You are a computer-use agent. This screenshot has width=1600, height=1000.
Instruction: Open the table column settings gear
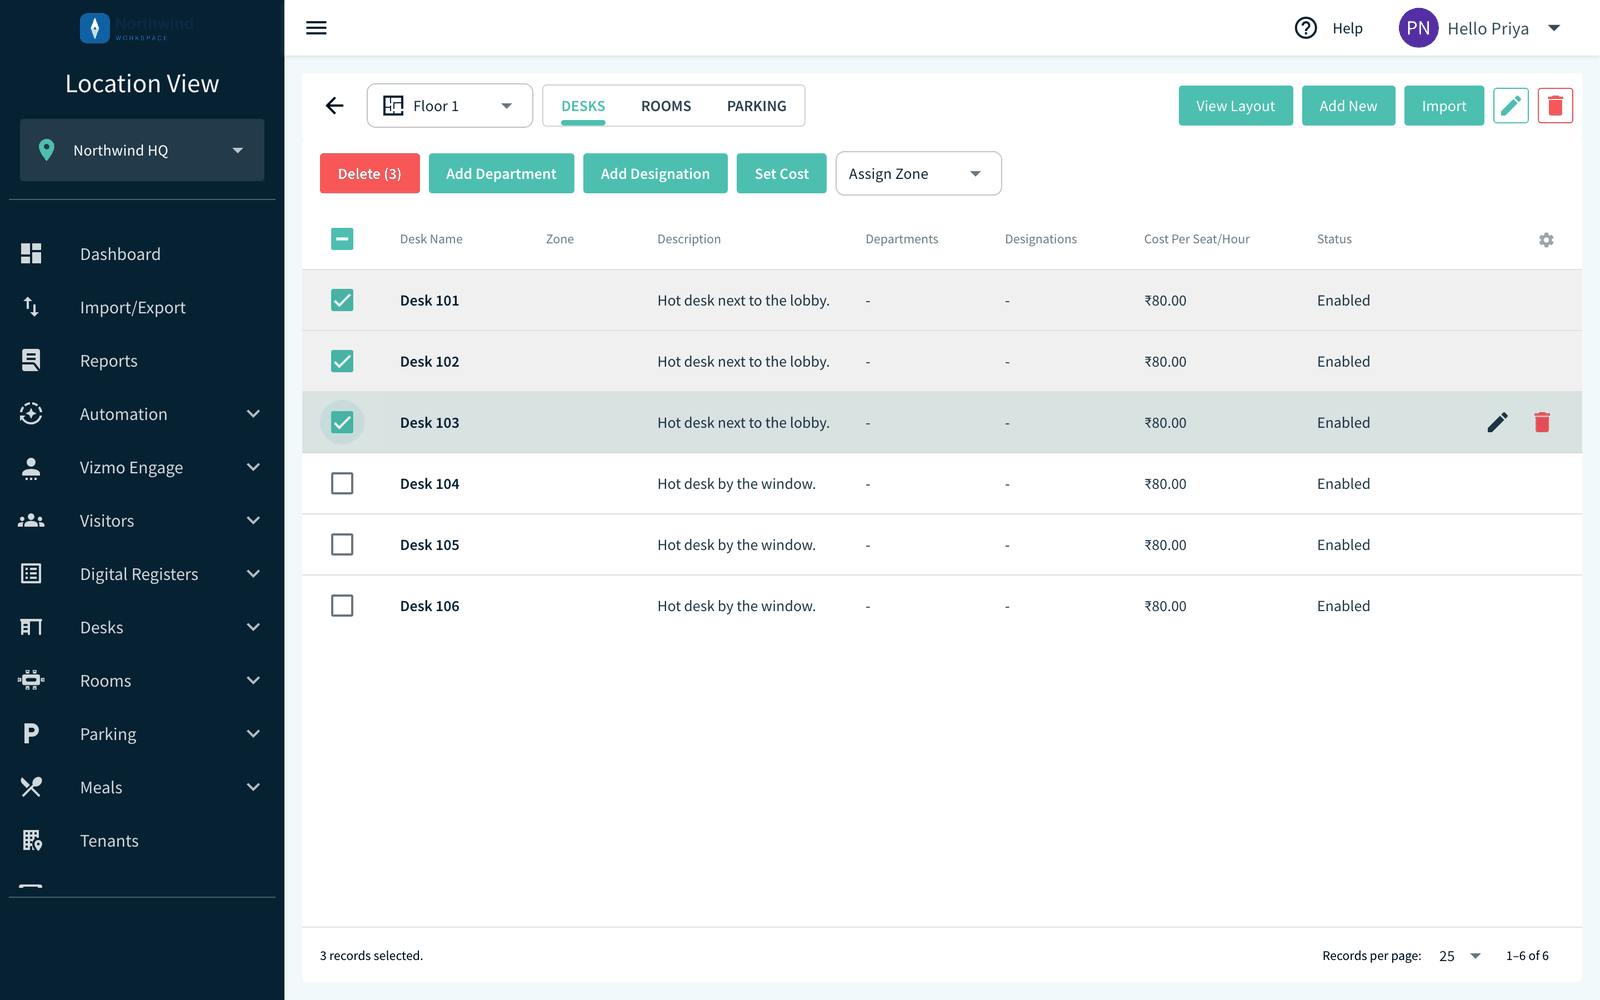pyautogui.click(x=1546, y=240)
